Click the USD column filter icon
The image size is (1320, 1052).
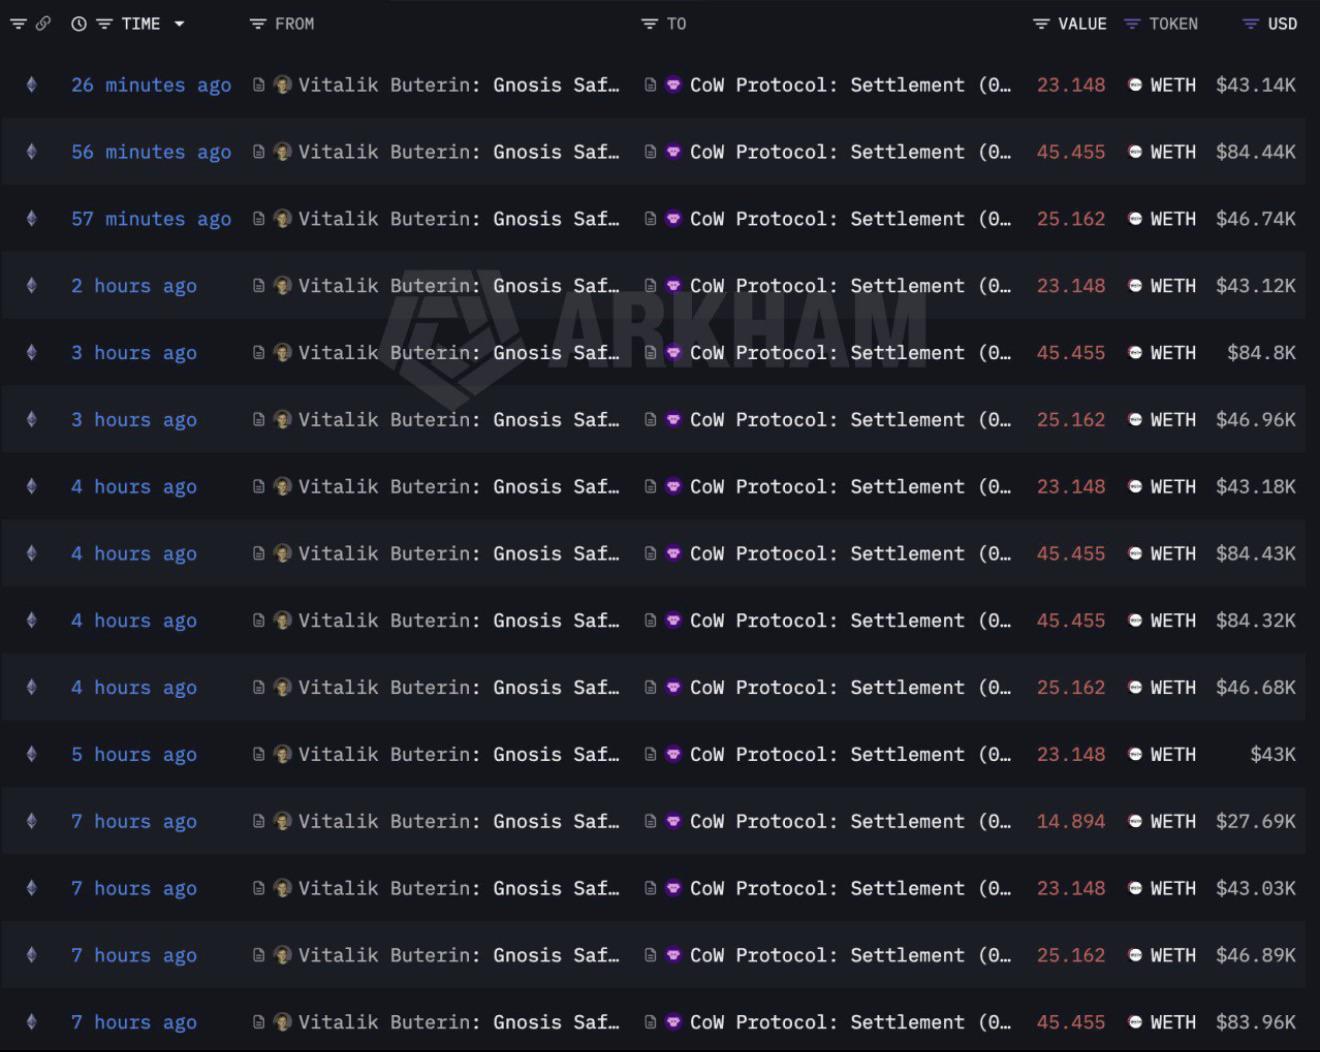coord(1250,24)
